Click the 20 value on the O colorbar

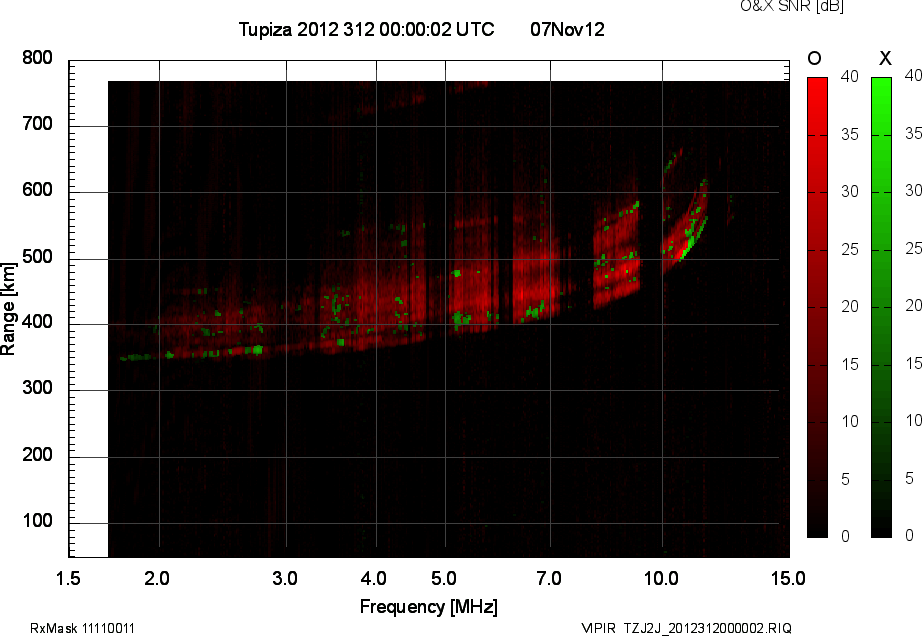click(850, 306)
